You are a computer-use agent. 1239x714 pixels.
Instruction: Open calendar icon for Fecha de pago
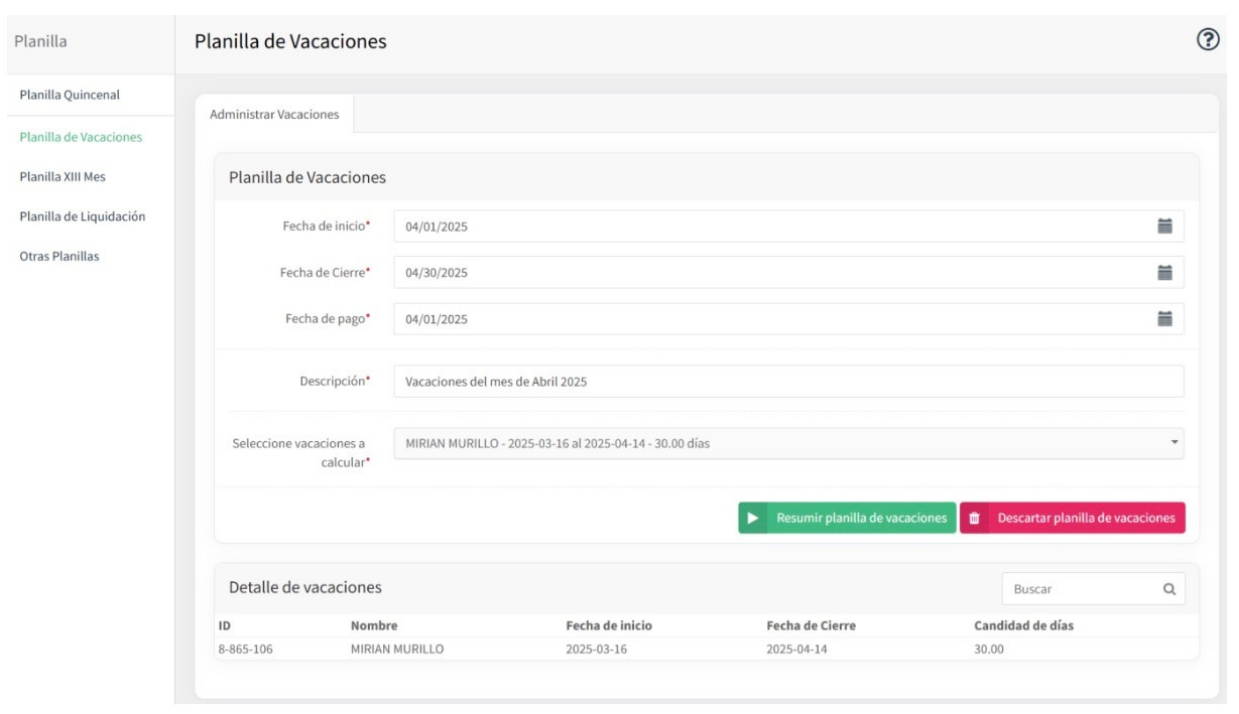1164,319
